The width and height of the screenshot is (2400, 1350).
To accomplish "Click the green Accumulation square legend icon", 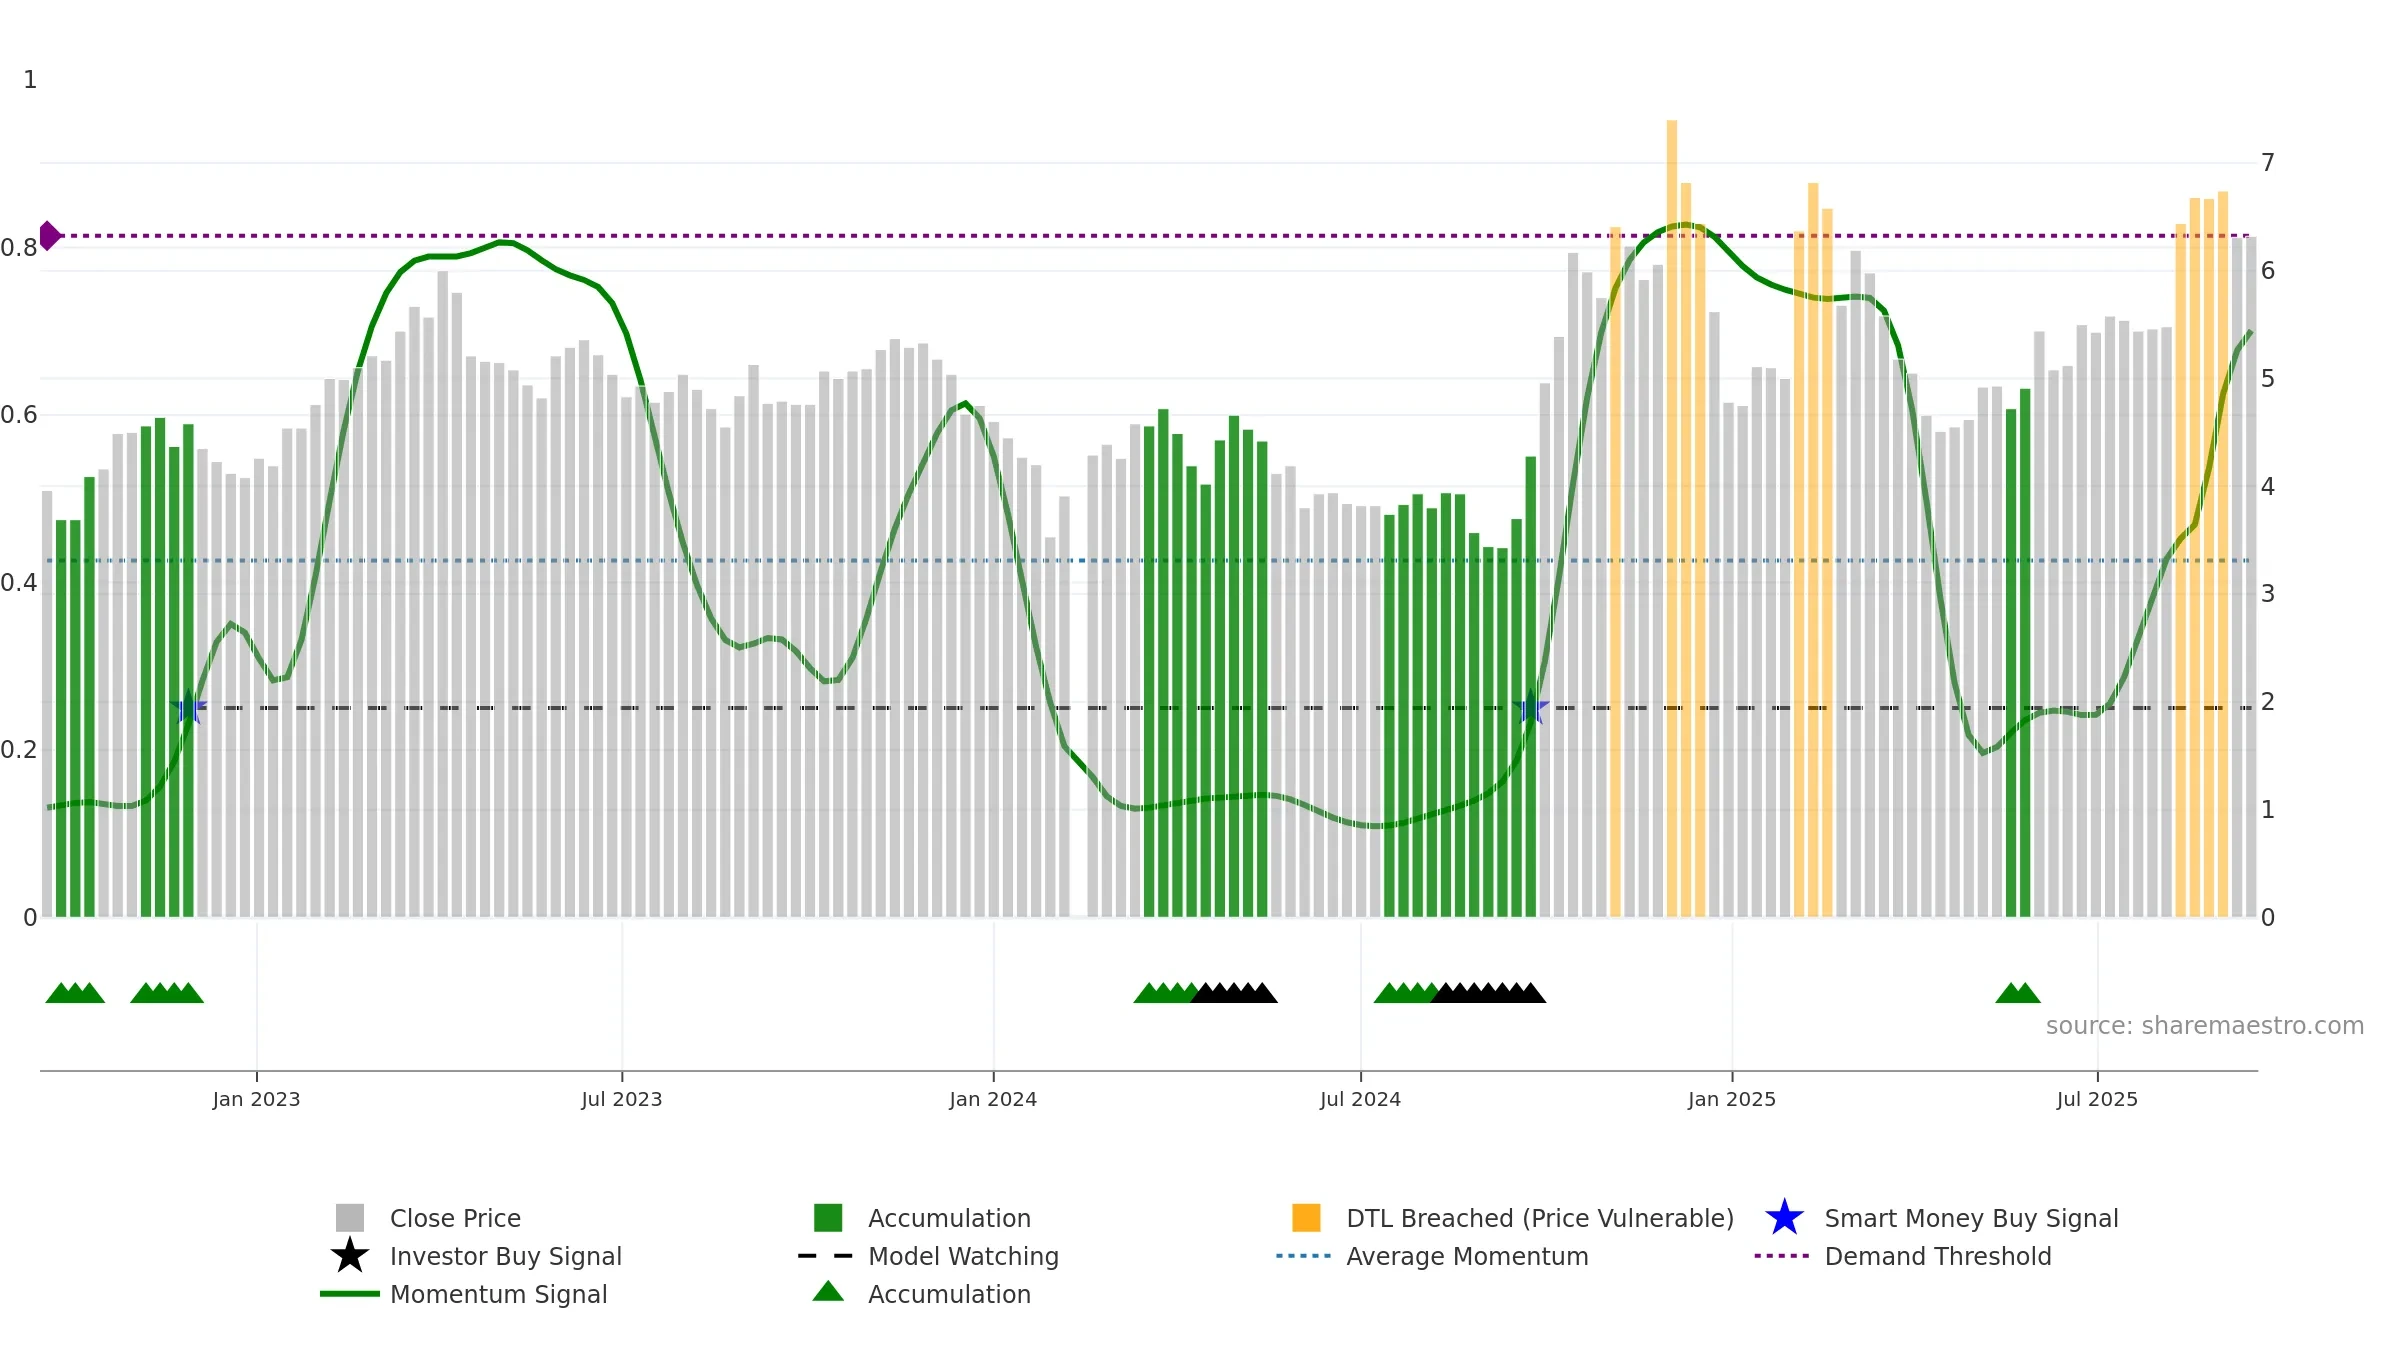I will 828,1218.
